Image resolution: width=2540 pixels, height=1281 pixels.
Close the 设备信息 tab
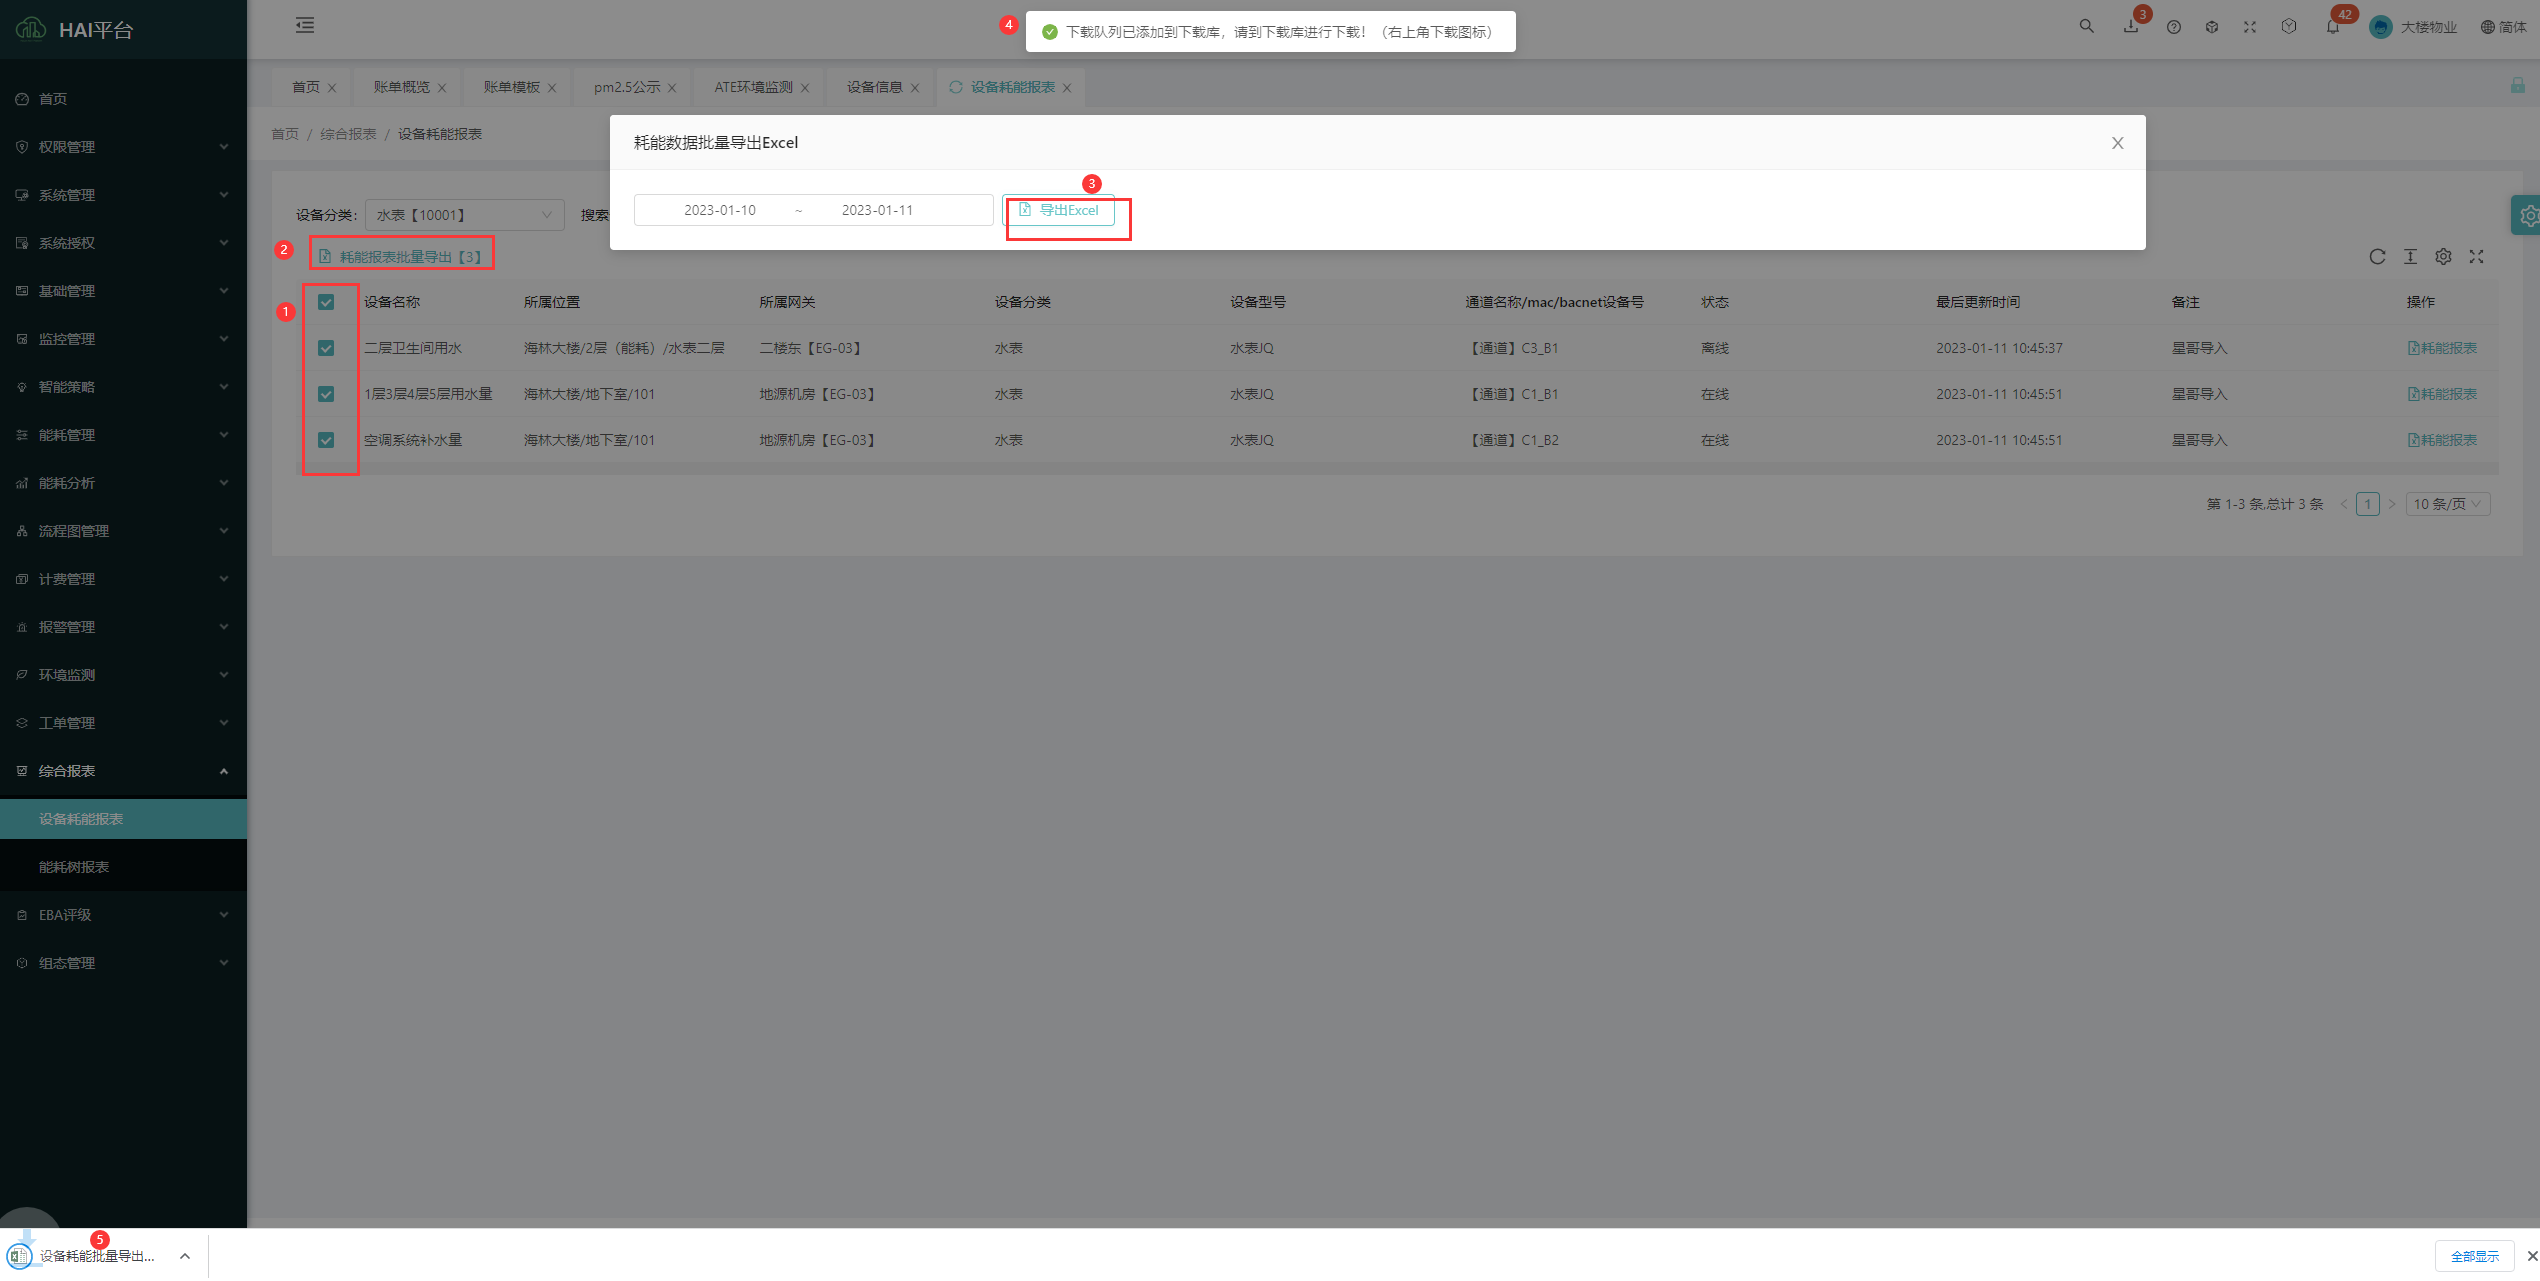coord(915,88)
